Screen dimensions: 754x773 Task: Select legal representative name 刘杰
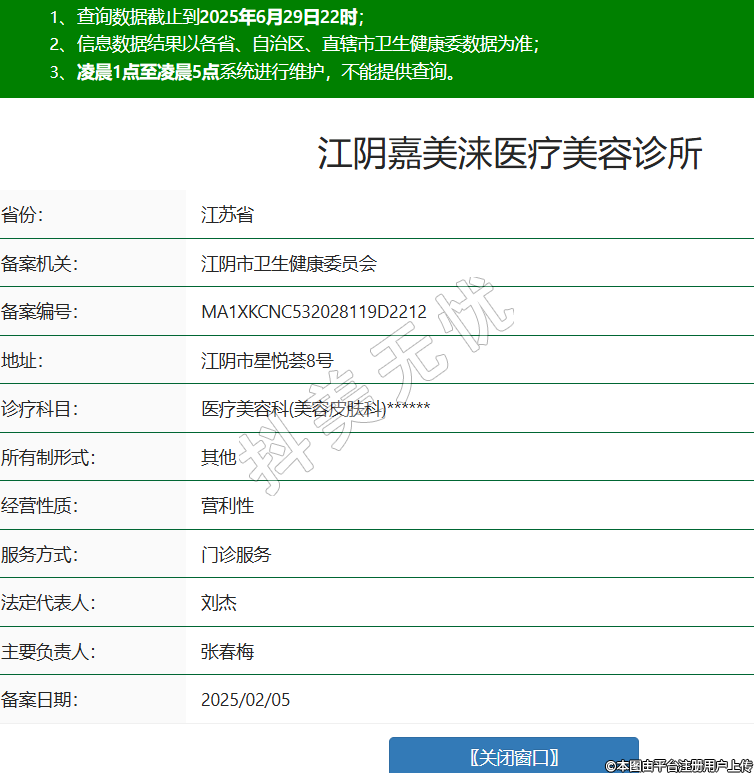point(219,603)
